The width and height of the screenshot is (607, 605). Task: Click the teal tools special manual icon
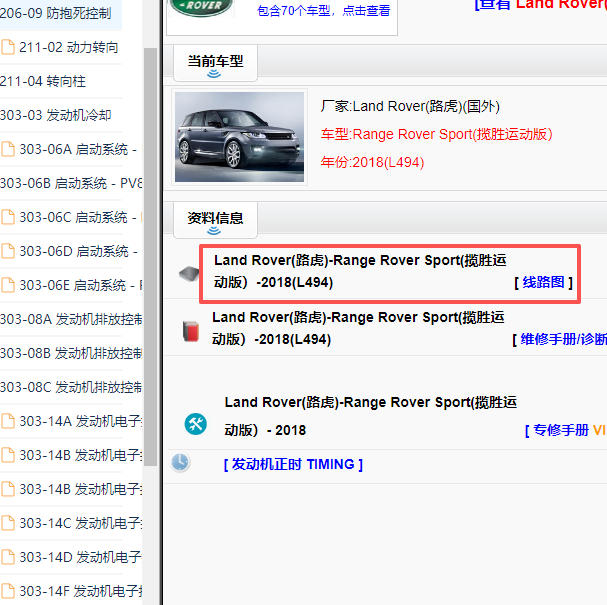click(x=195, y=424)
